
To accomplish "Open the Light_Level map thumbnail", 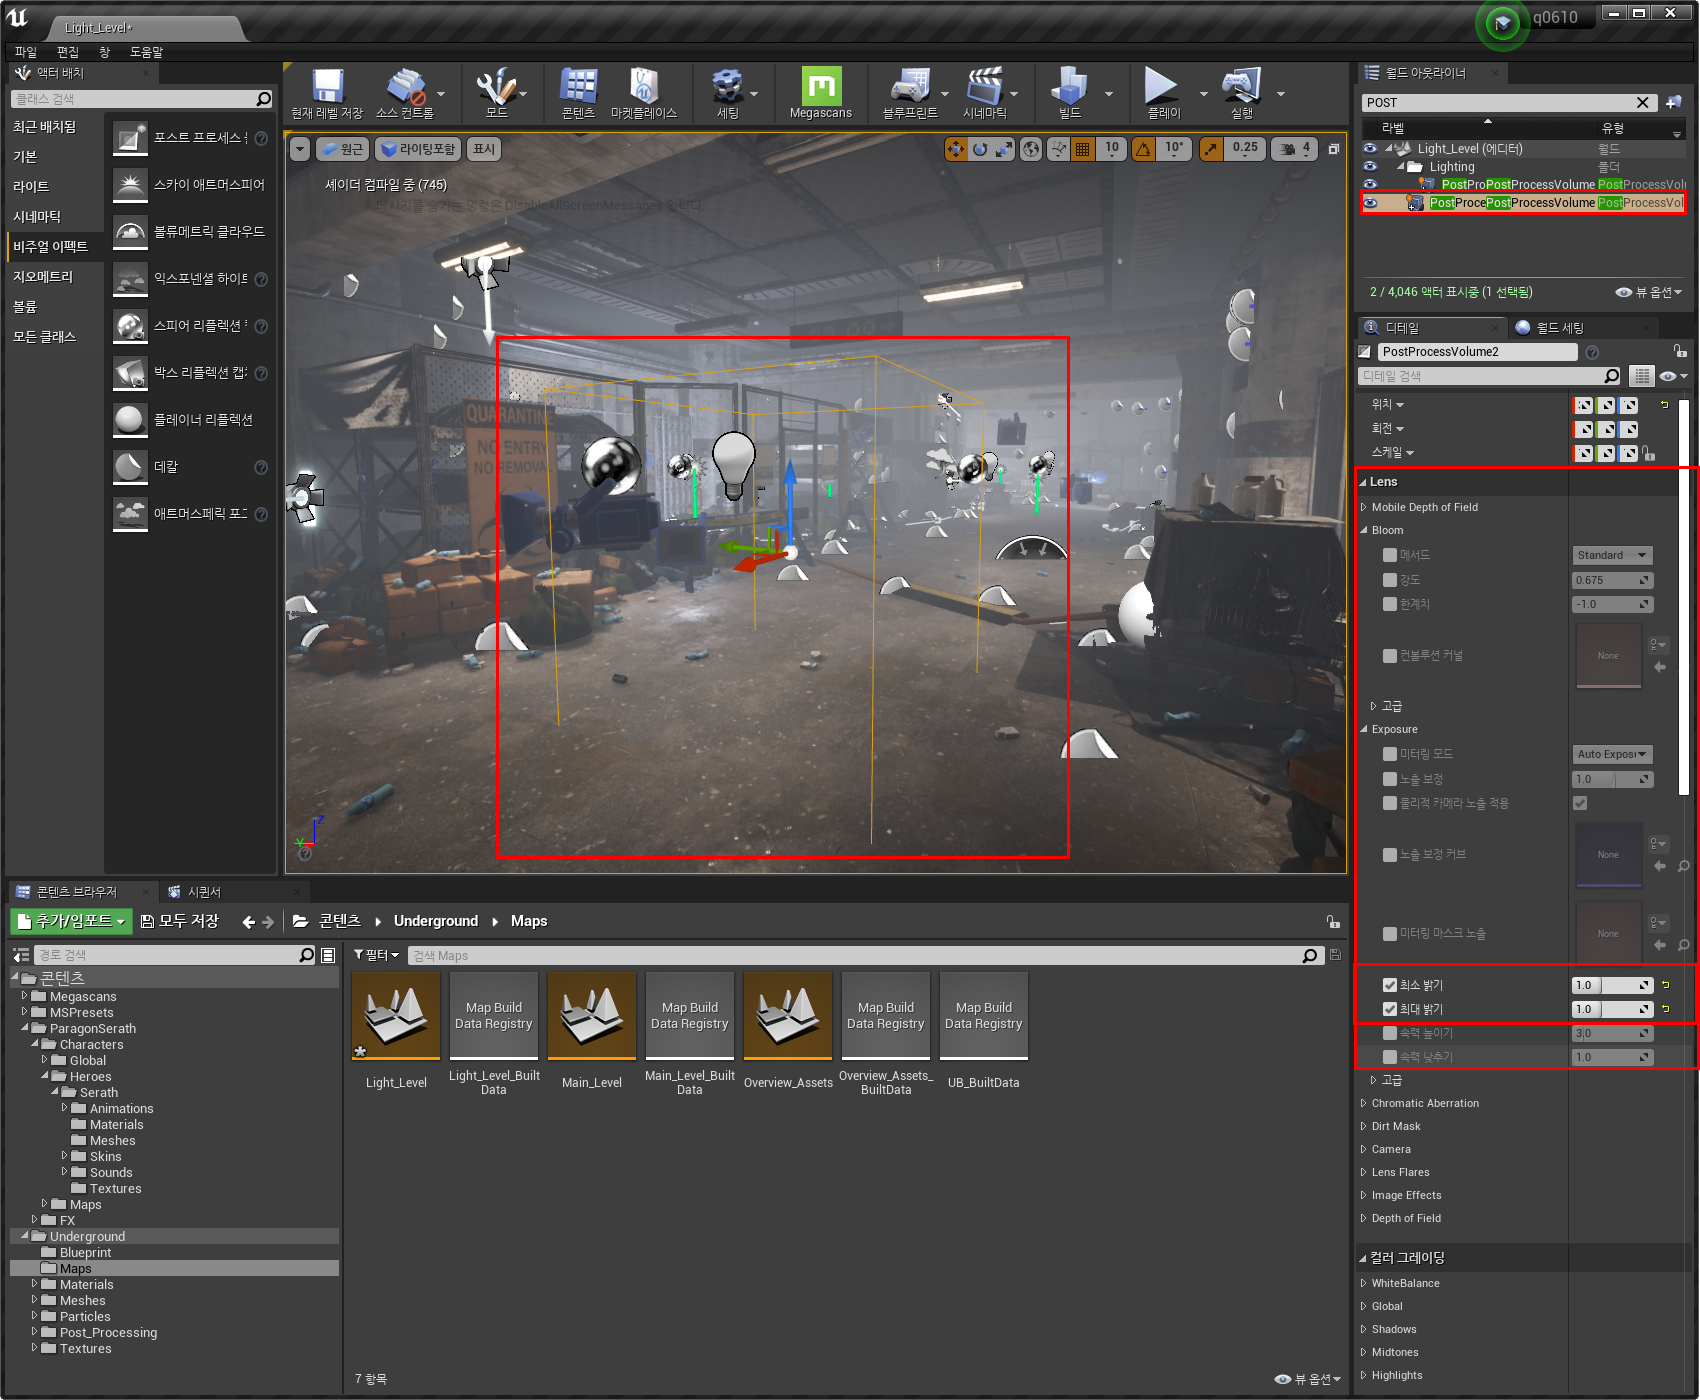I will [396, 1016].
